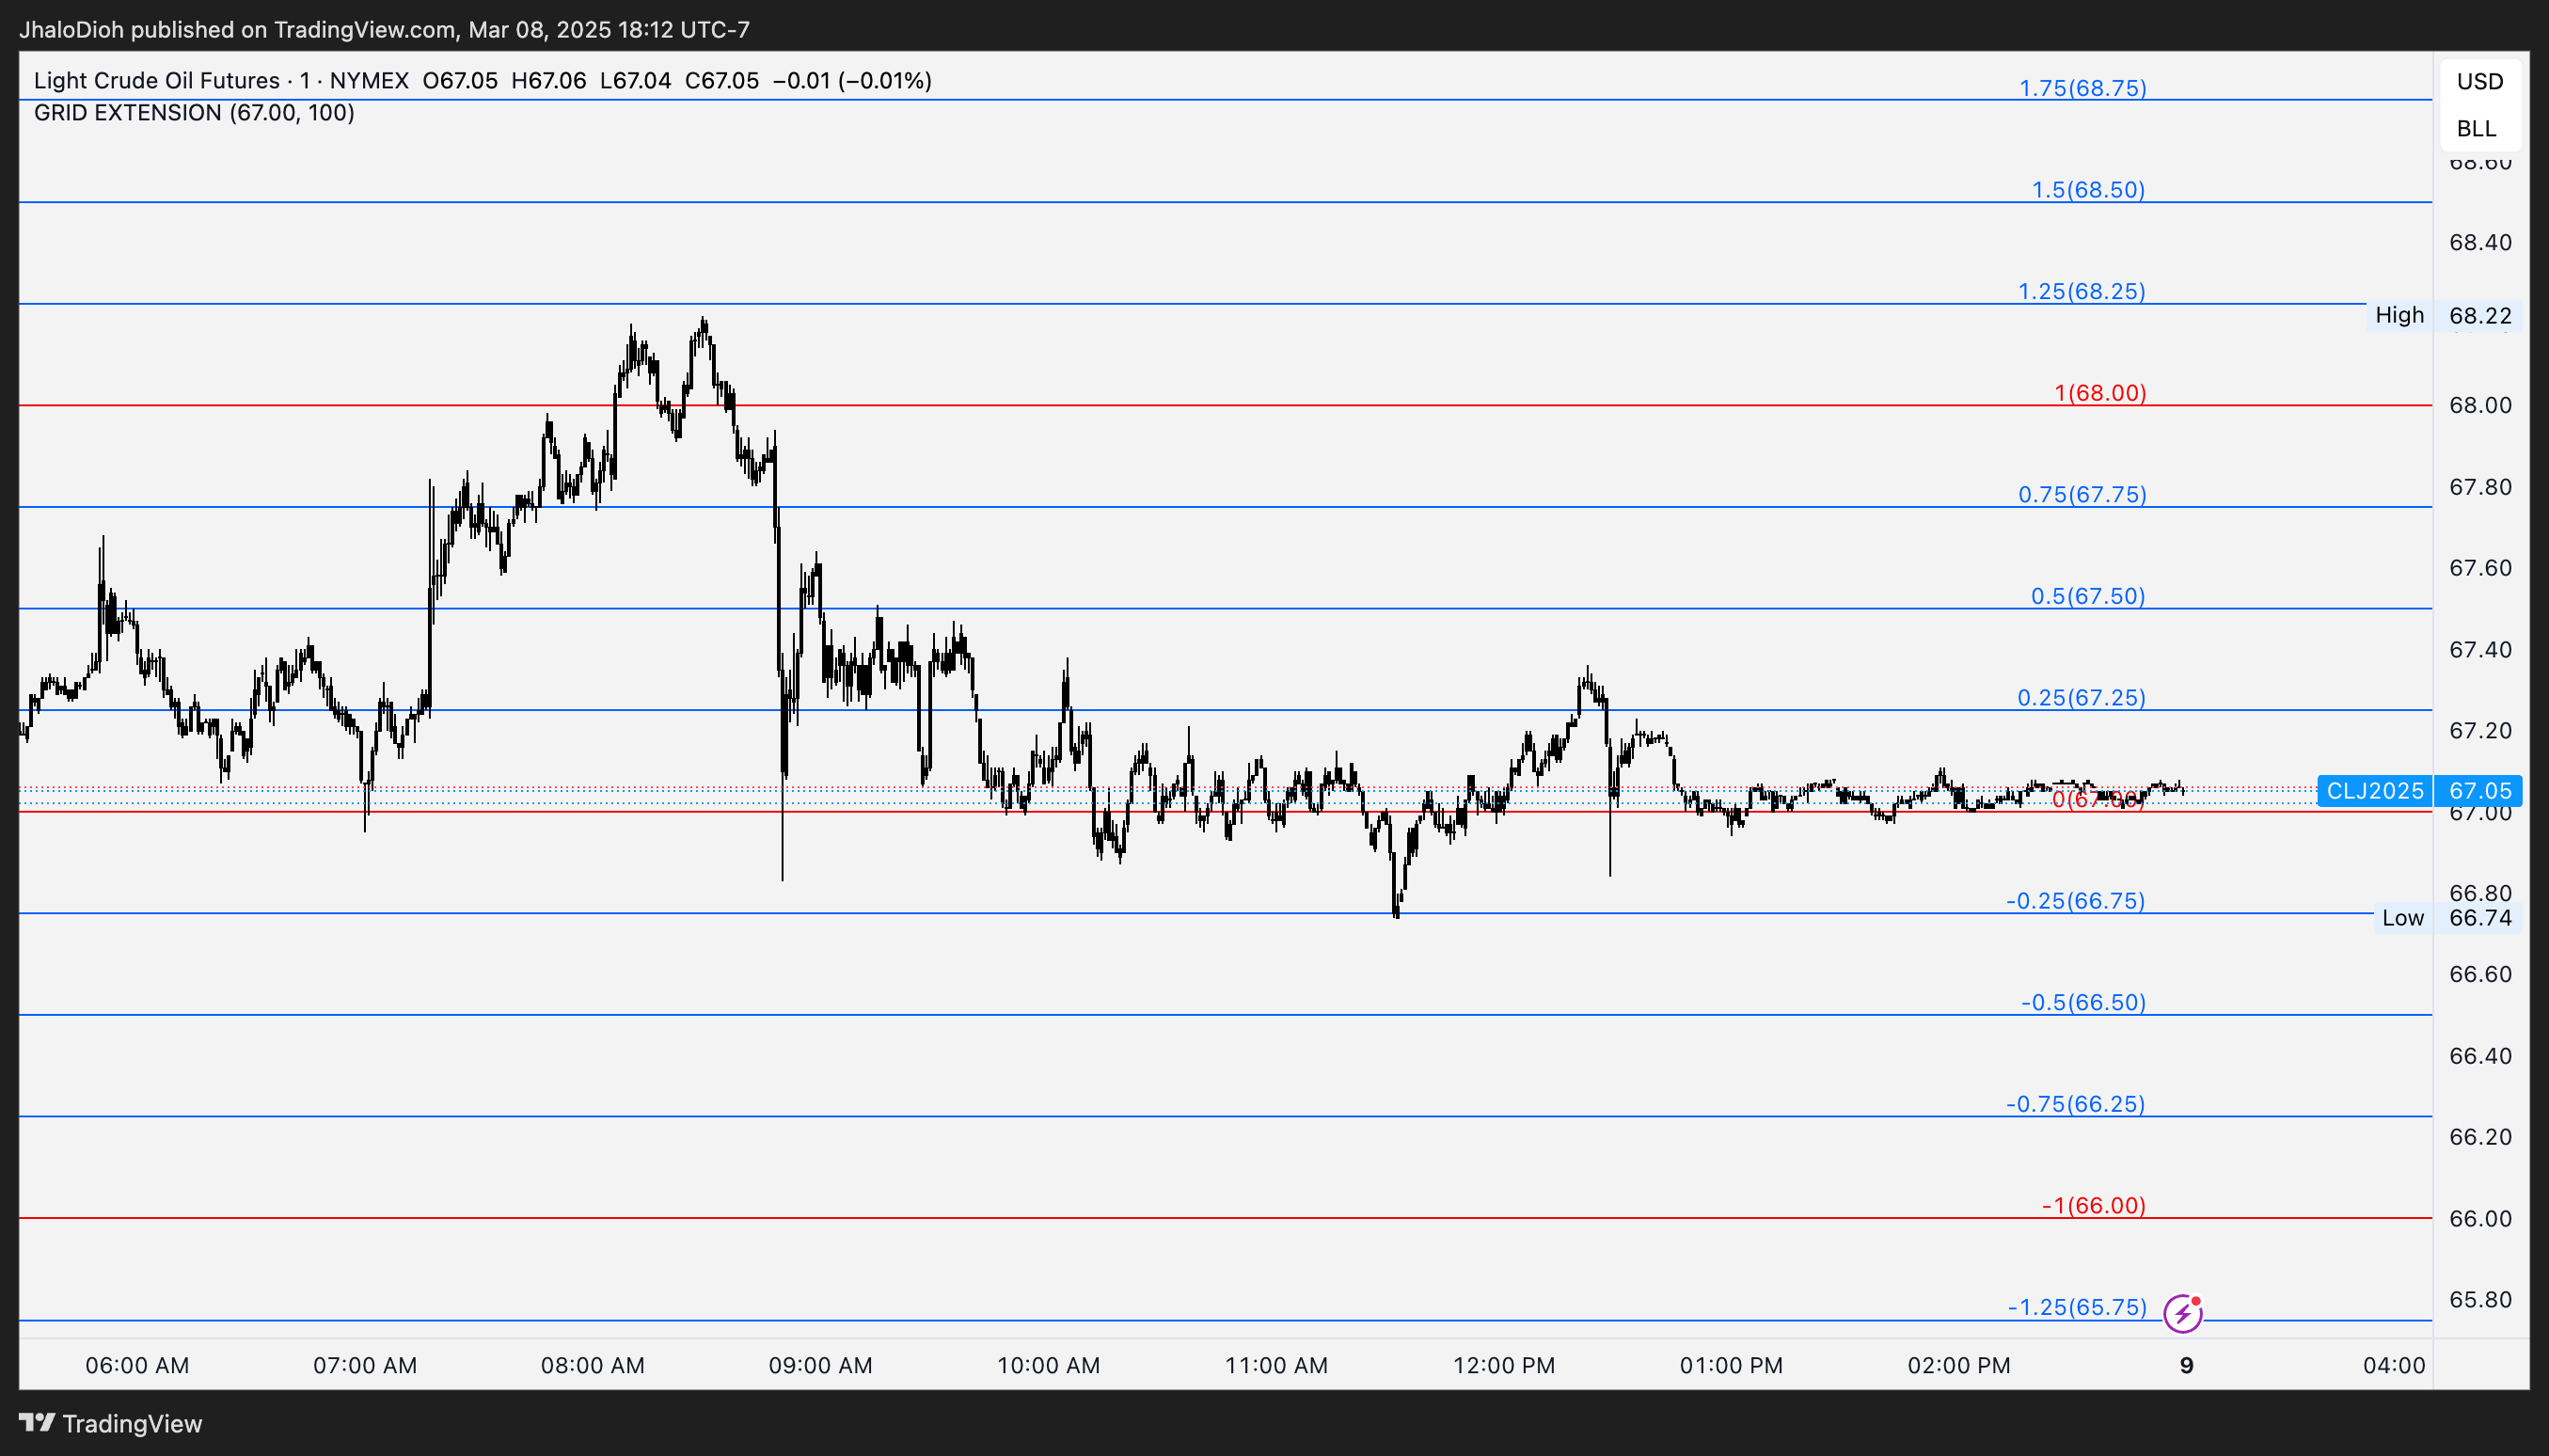Viewport: 2549px width, 1456px height.
Task: Click the bold 9 date label on time axis
Action: coord(2186,1365)
